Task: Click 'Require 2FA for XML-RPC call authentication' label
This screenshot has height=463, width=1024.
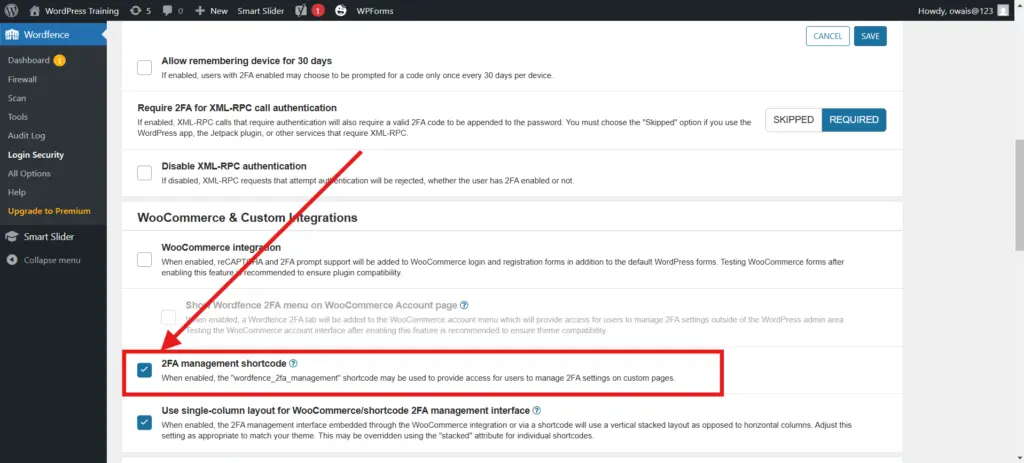Action: [237, 108]
